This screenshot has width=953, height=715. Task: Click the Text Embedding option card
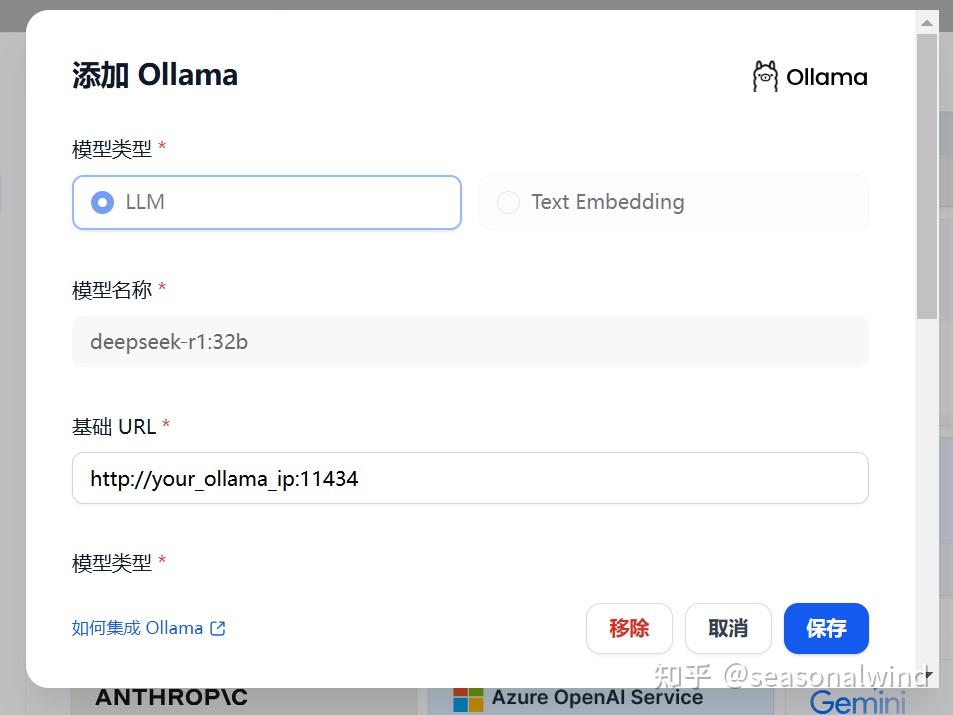[673, 202]
